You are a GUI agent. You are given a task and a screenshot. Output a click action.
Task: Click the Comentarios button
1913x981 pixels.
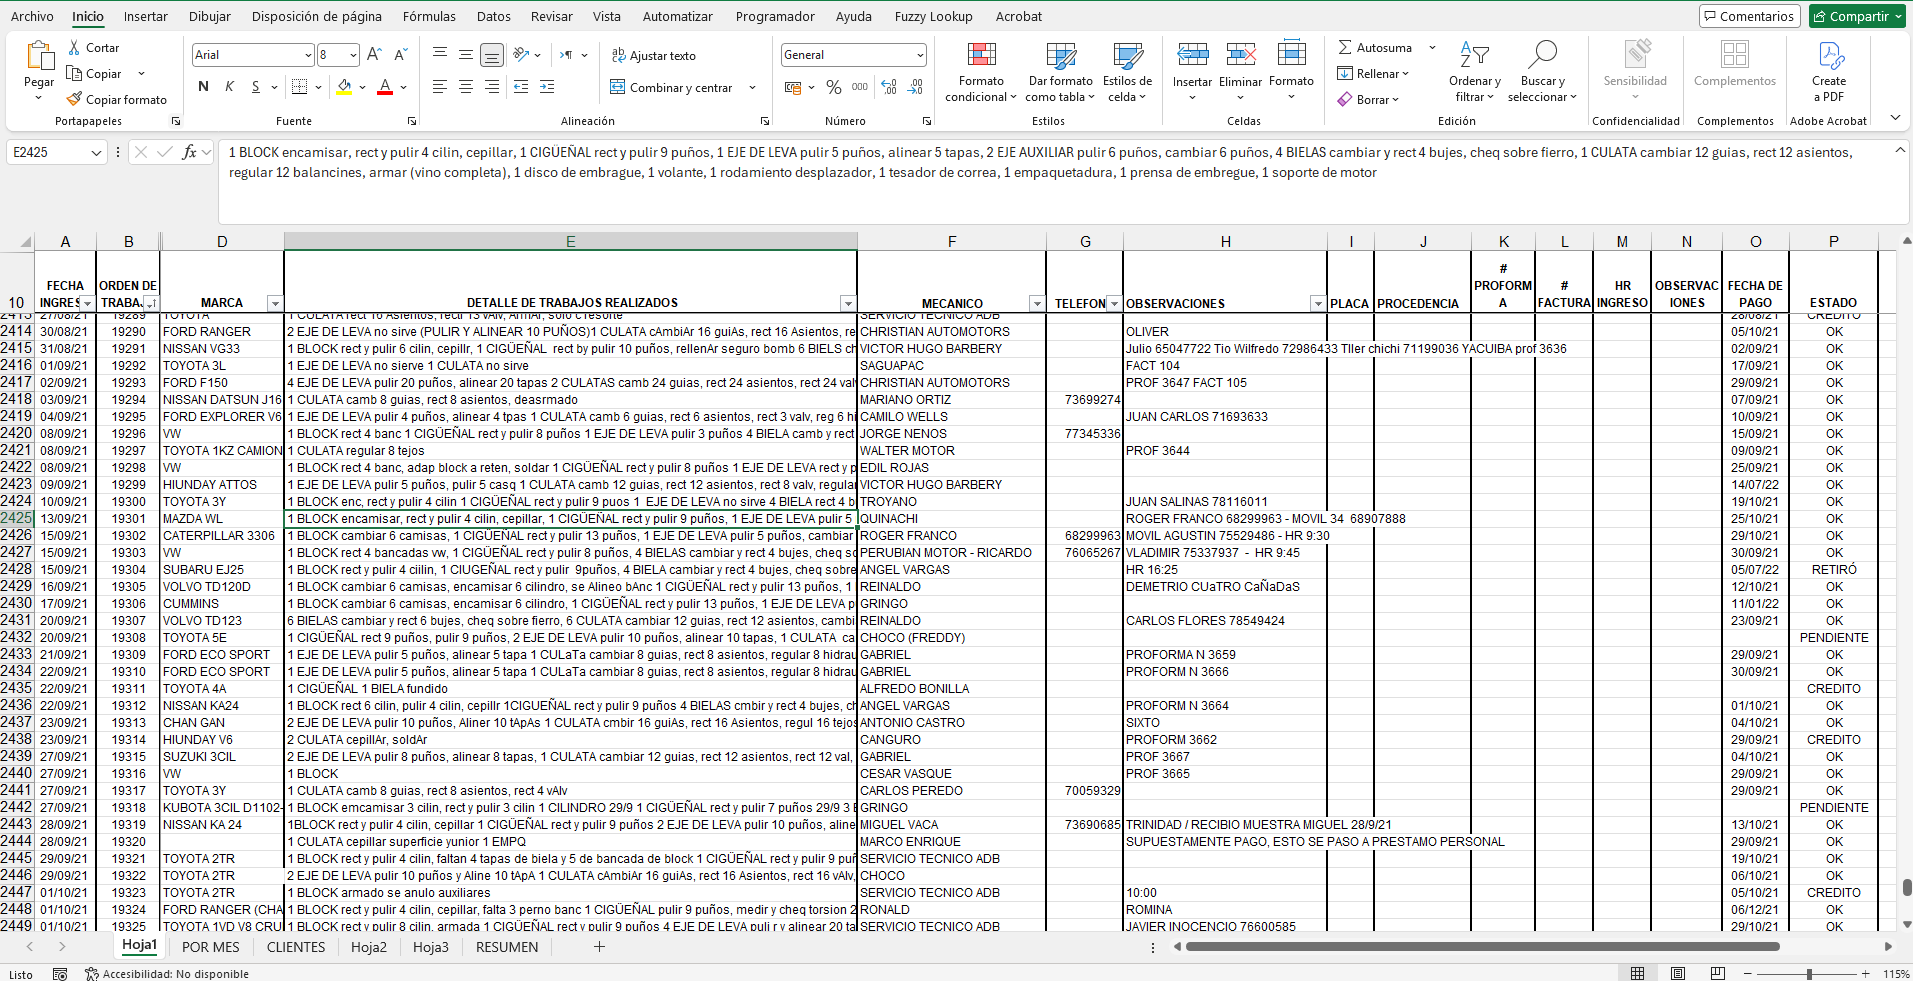click(x=1750, y=16)
